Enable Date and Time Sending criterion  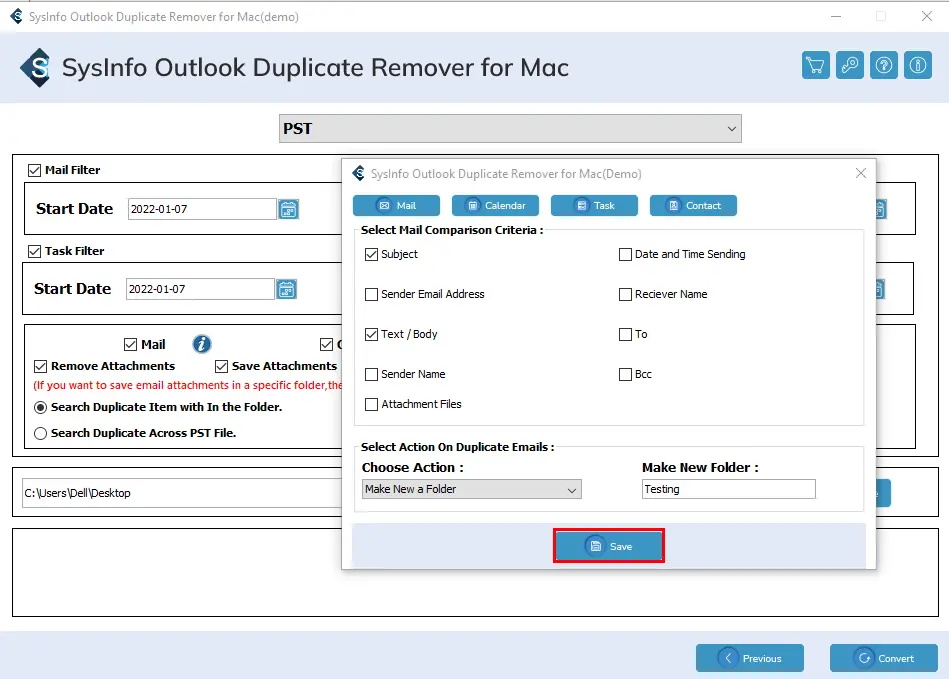coord(625,255)
